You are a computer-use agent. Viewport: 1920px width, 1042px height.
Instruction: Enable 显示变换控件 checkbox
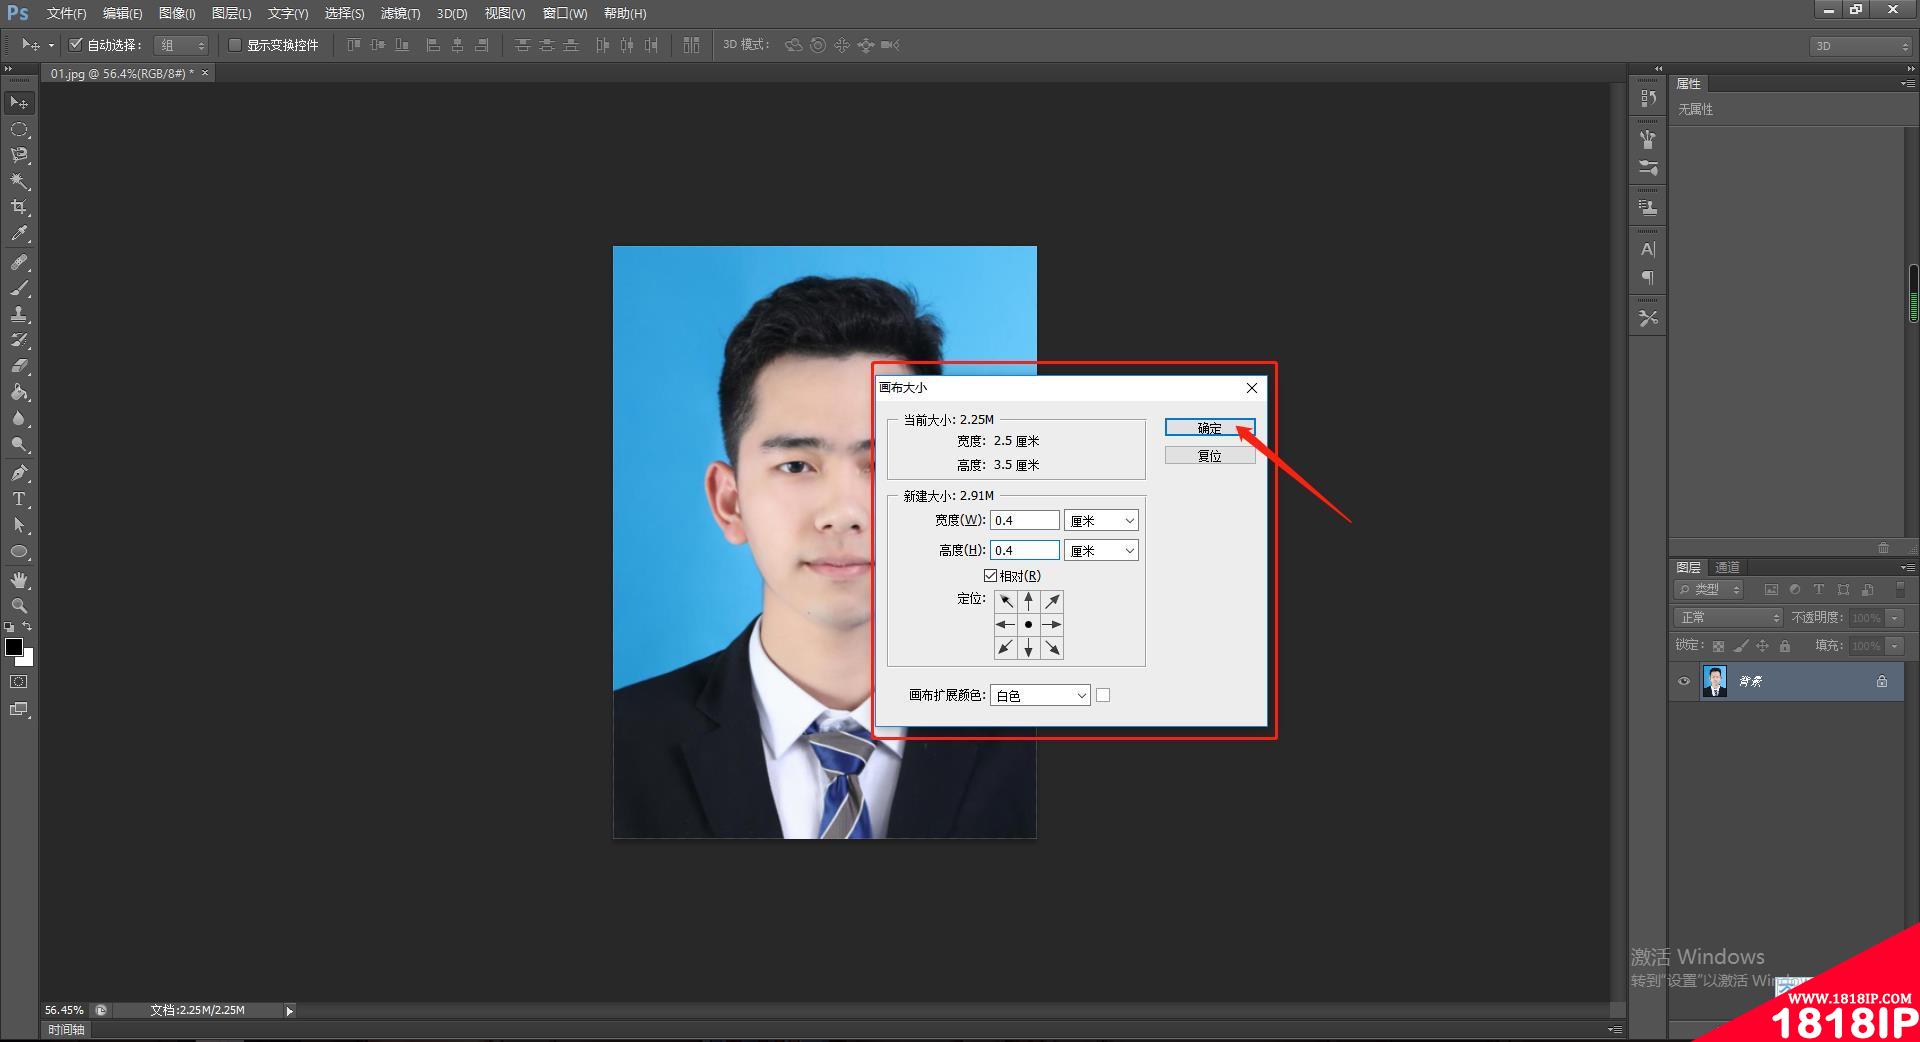coord(235,45)
